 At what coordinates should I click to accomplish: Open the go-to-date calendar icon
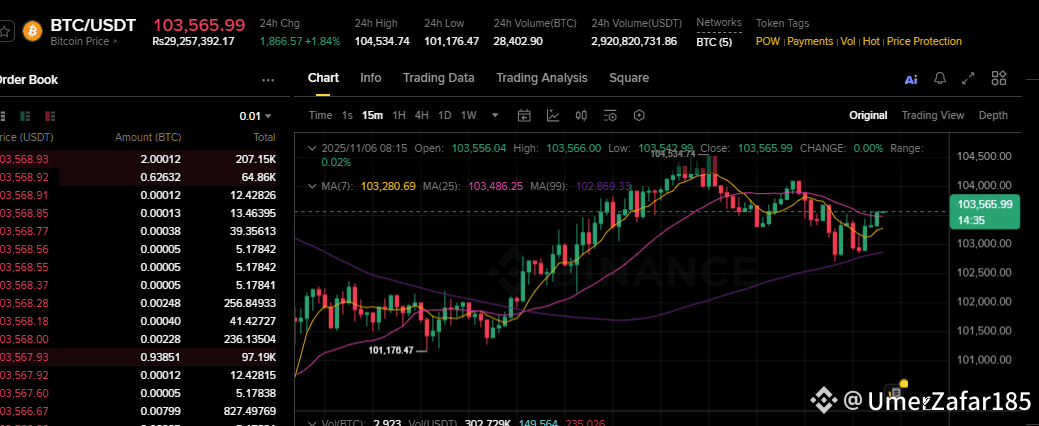[x=524, y=115]
